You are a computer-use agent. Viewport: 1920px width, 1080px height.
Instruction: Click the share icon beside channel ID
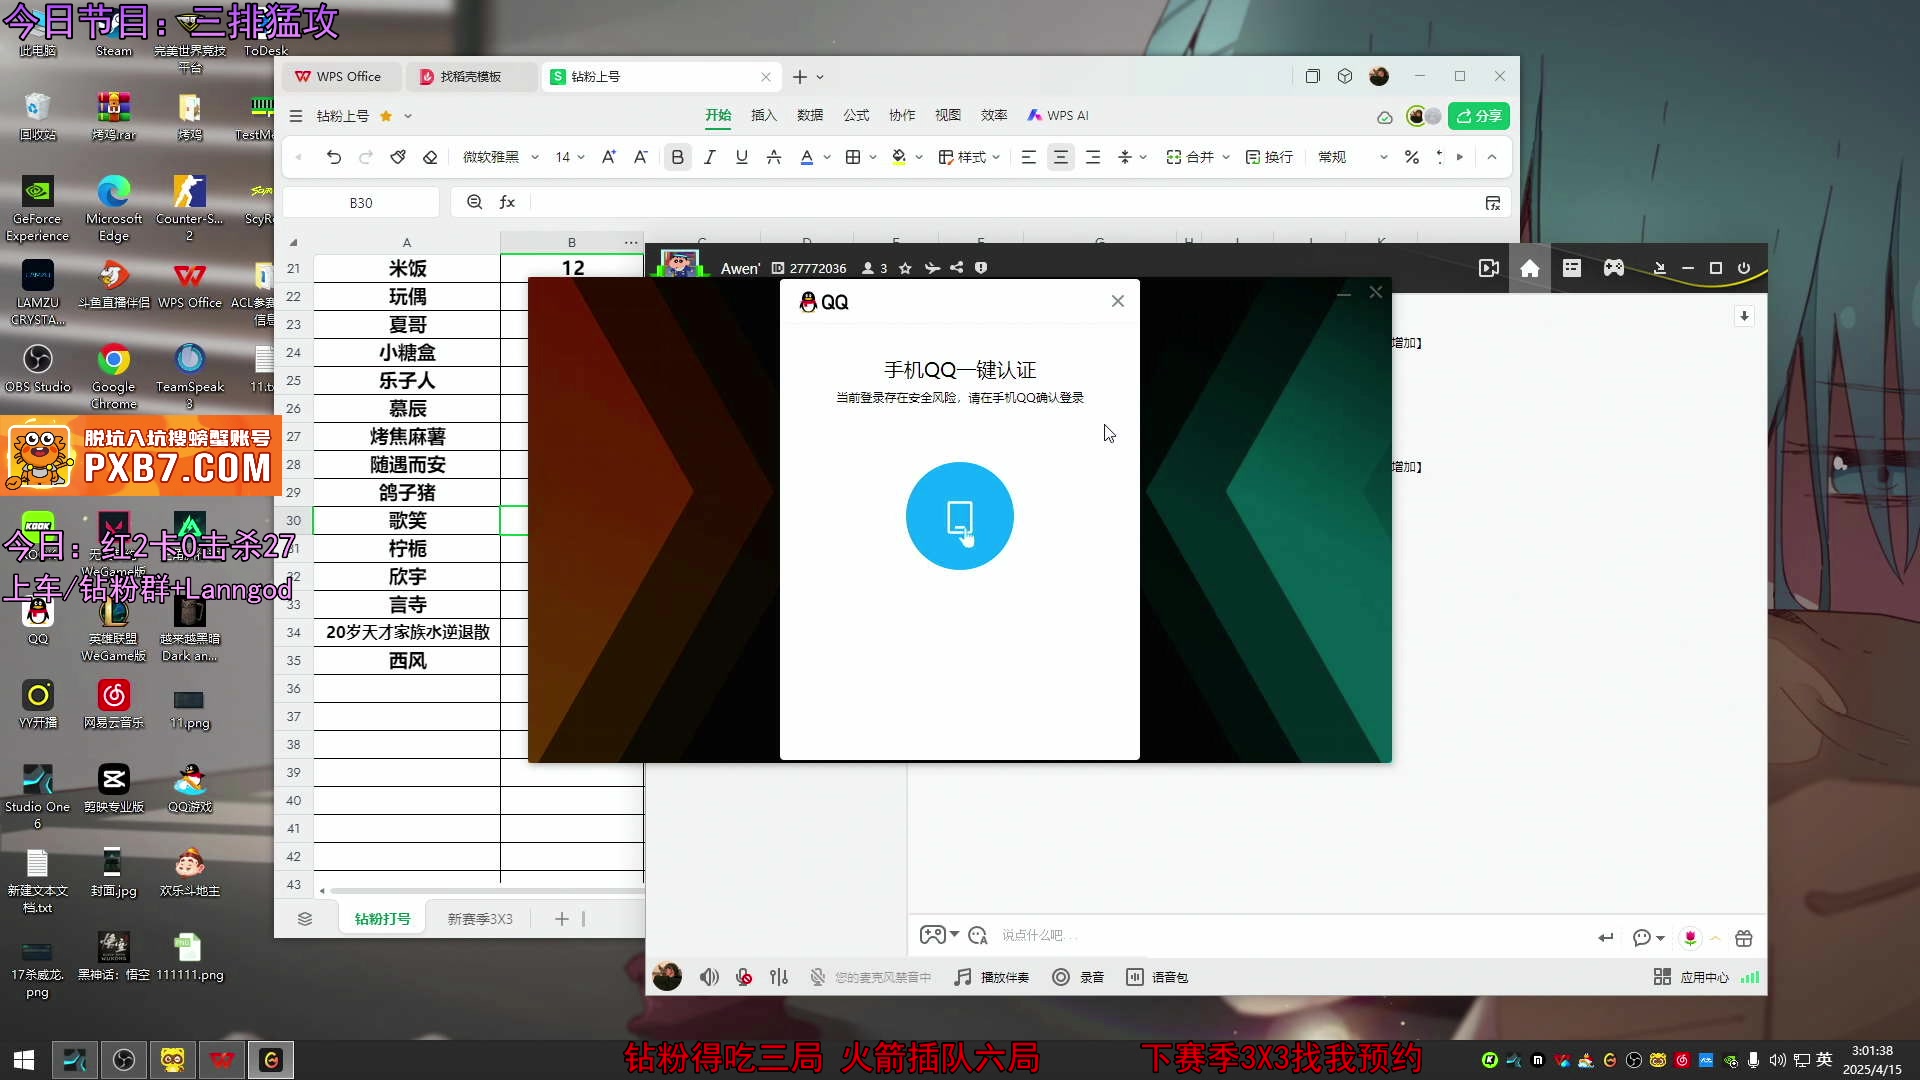point(956,268)
